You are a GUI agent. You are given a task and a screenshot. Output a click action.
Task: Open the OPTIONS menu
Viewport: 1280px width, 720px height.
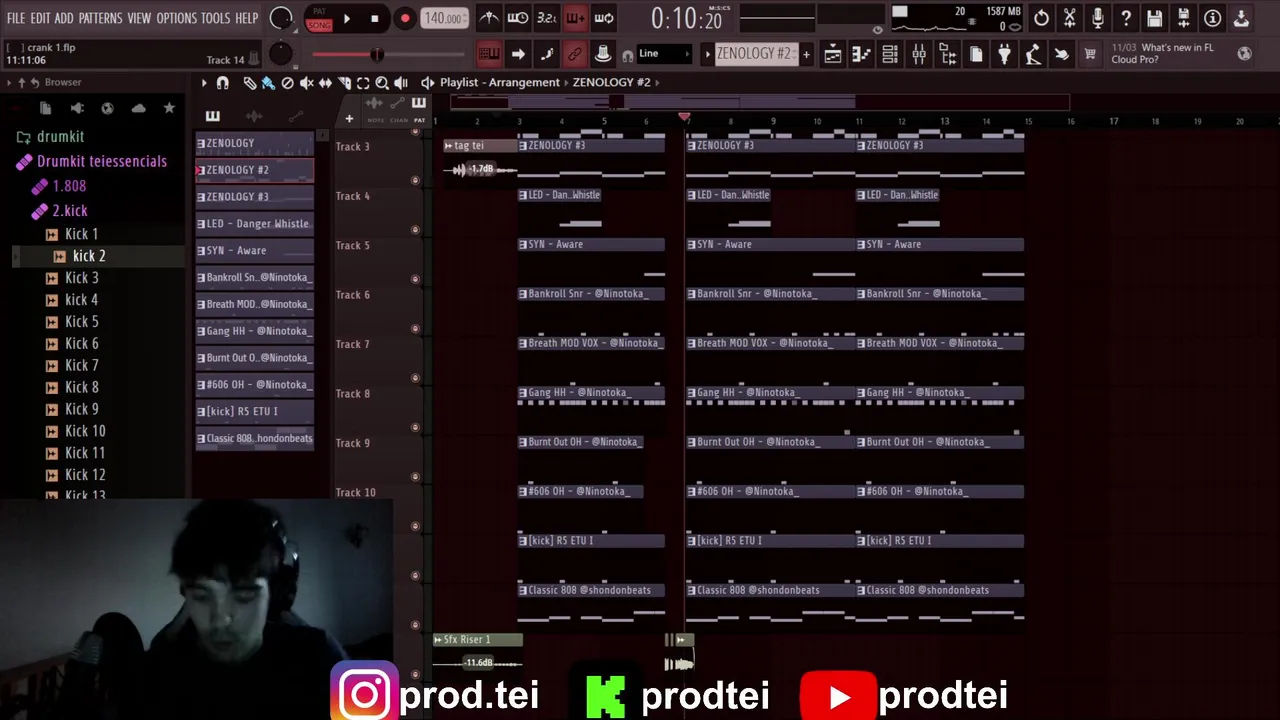(x=176, y=18)
